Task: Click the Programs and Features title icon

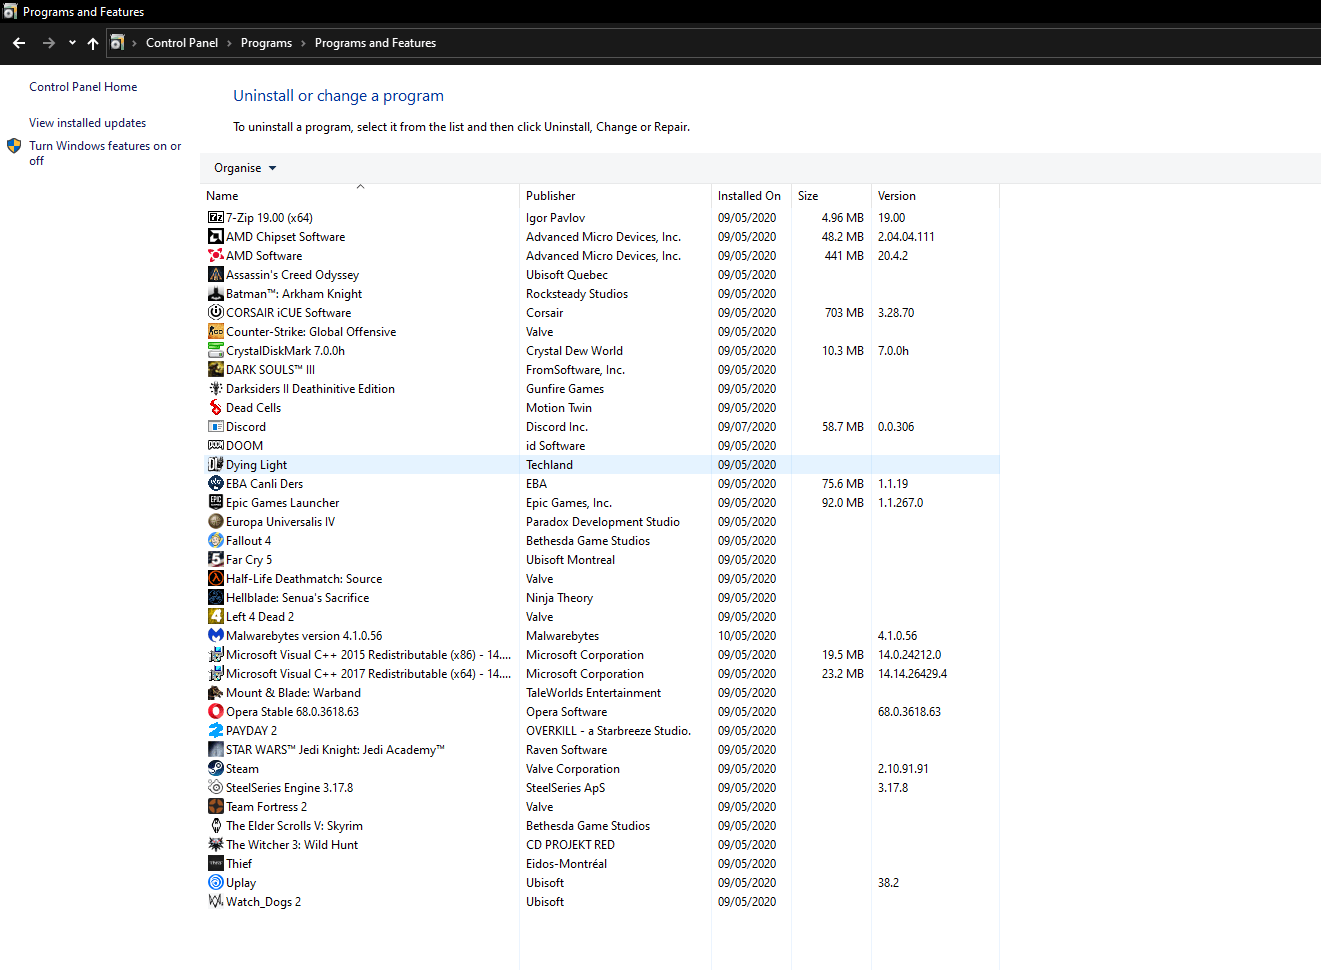Action: pyautogui.click(x=10, y=11)
